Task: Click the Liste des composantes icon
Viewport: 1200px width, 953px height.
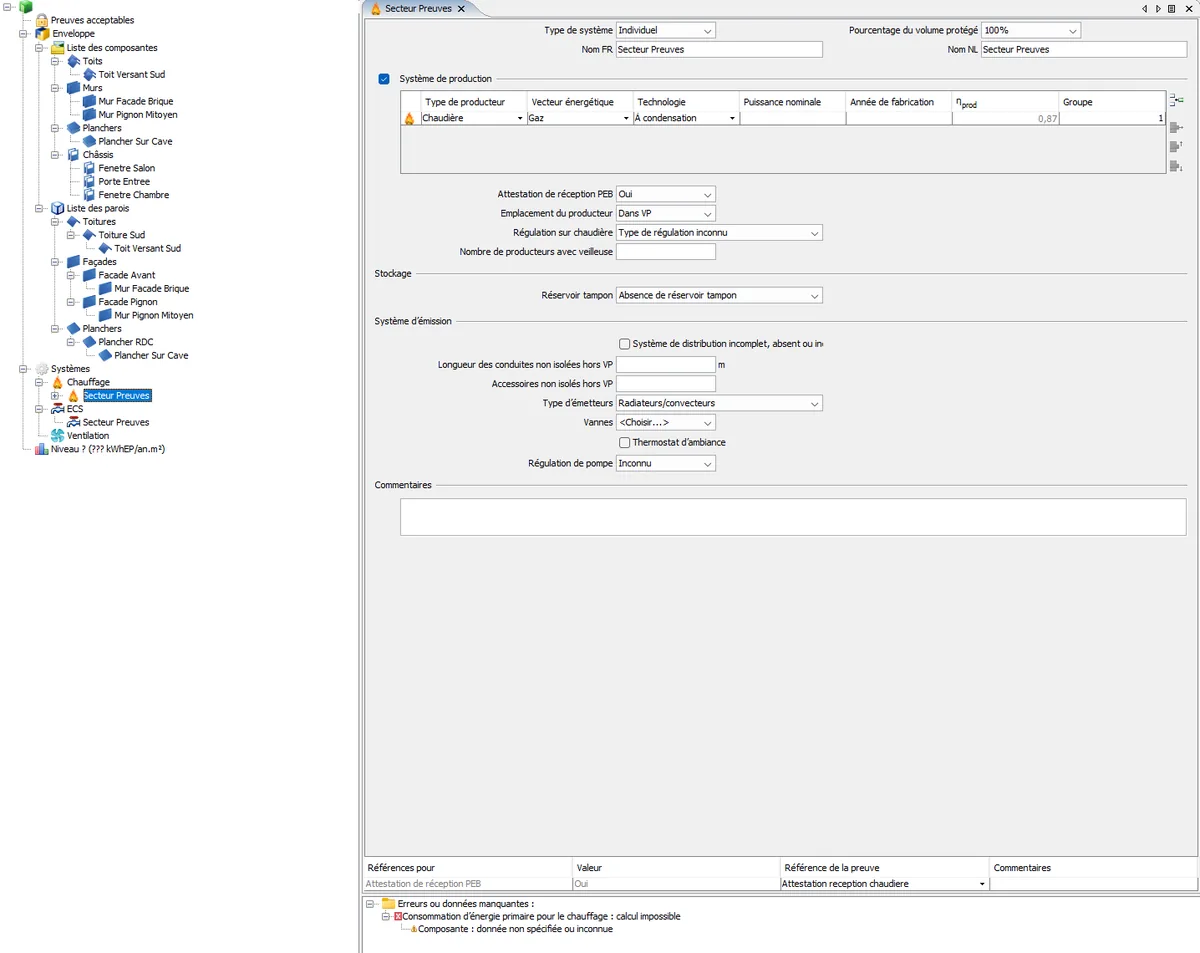Action: click(x=58, y=47)
